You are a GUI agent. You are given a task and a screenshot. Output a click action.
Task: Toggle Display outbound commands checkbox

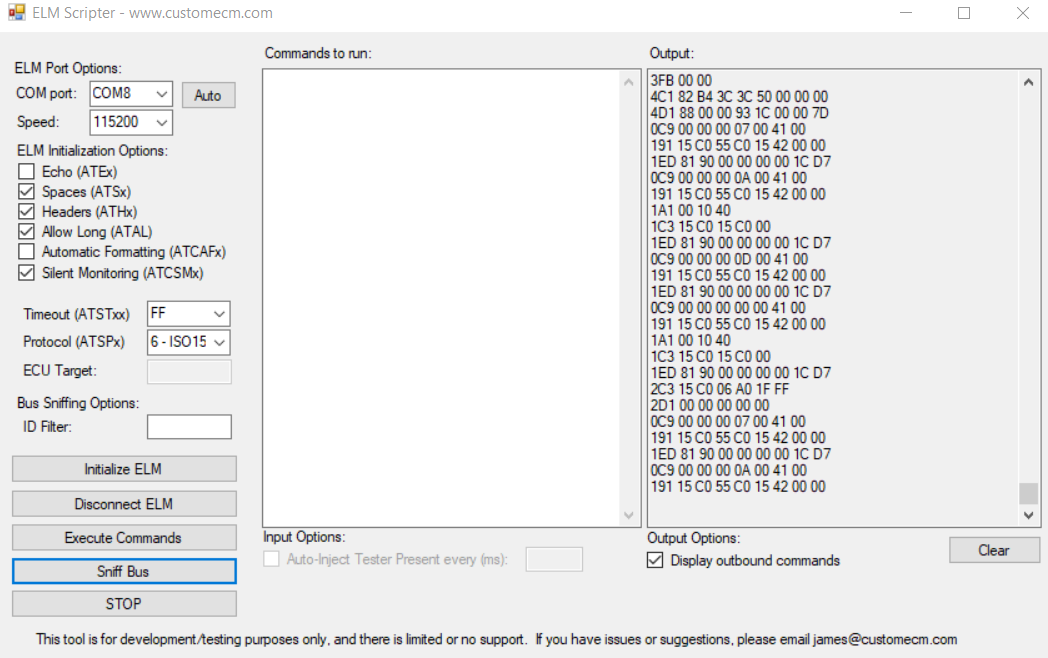pyautogui.click(x=655, y=560)
